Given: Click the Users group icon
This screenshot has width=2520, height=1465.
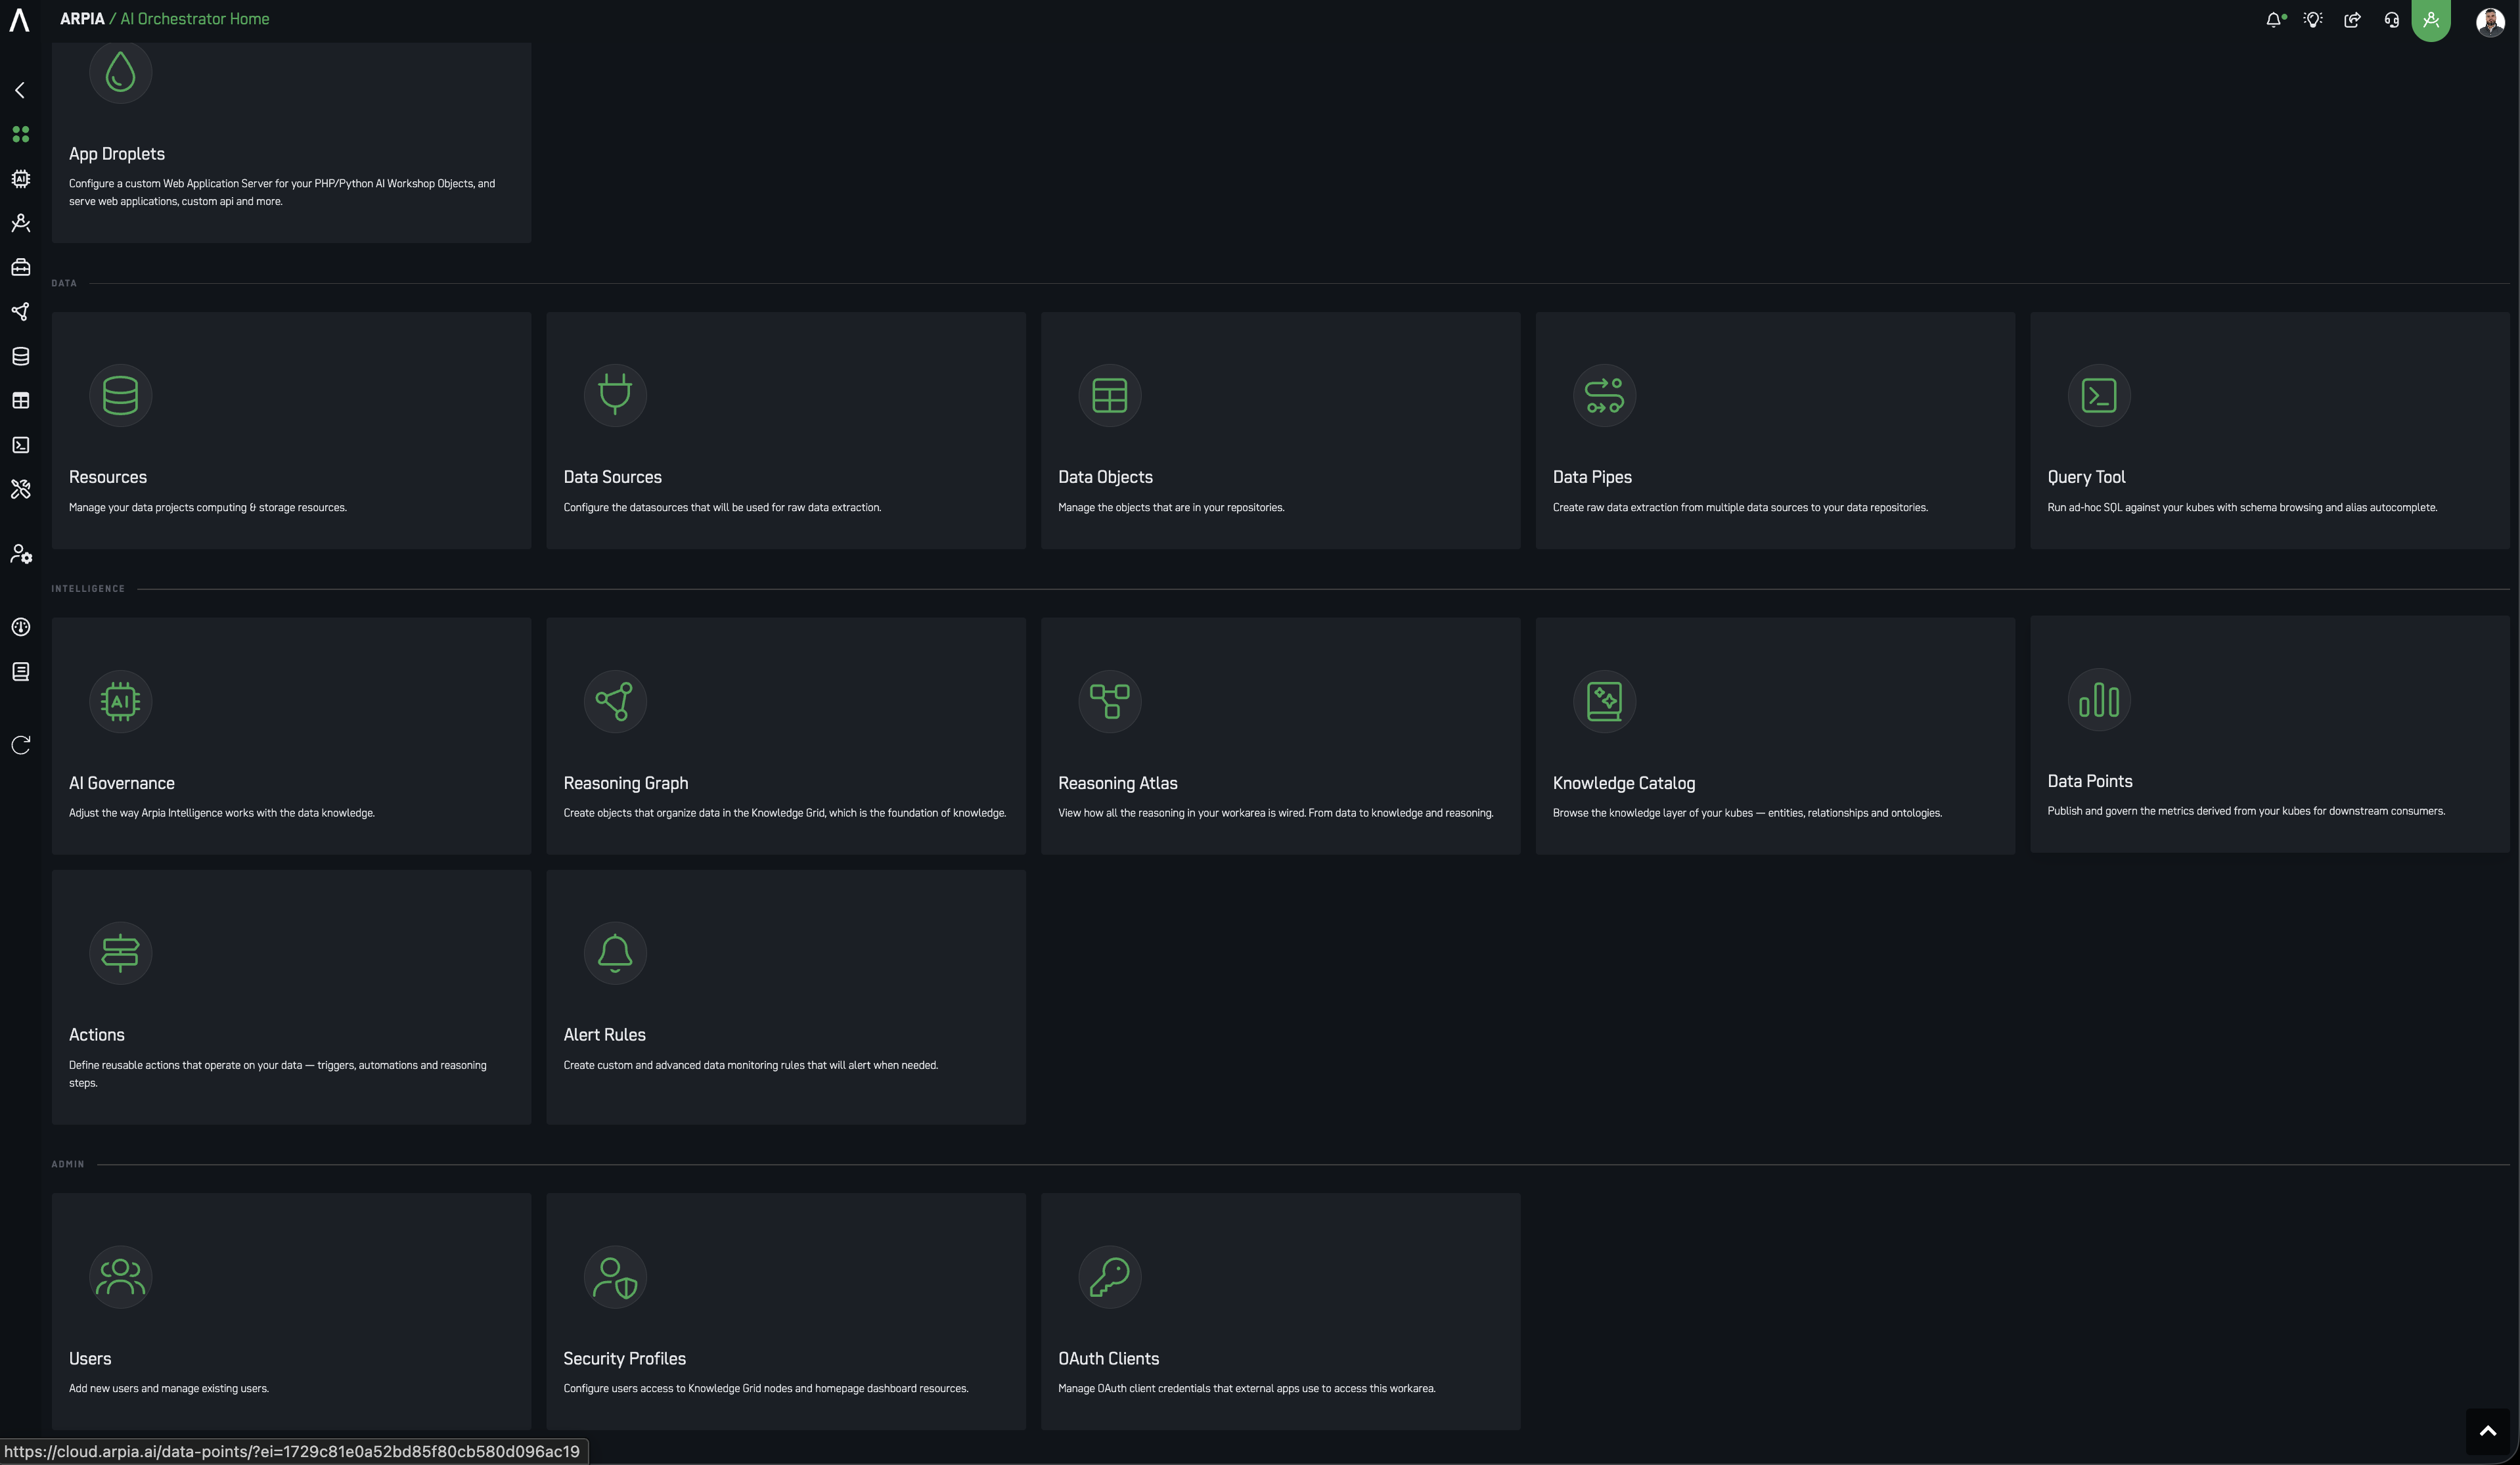Looking at the screenshot, I should pyautogui.click(x=120, y=1276).
